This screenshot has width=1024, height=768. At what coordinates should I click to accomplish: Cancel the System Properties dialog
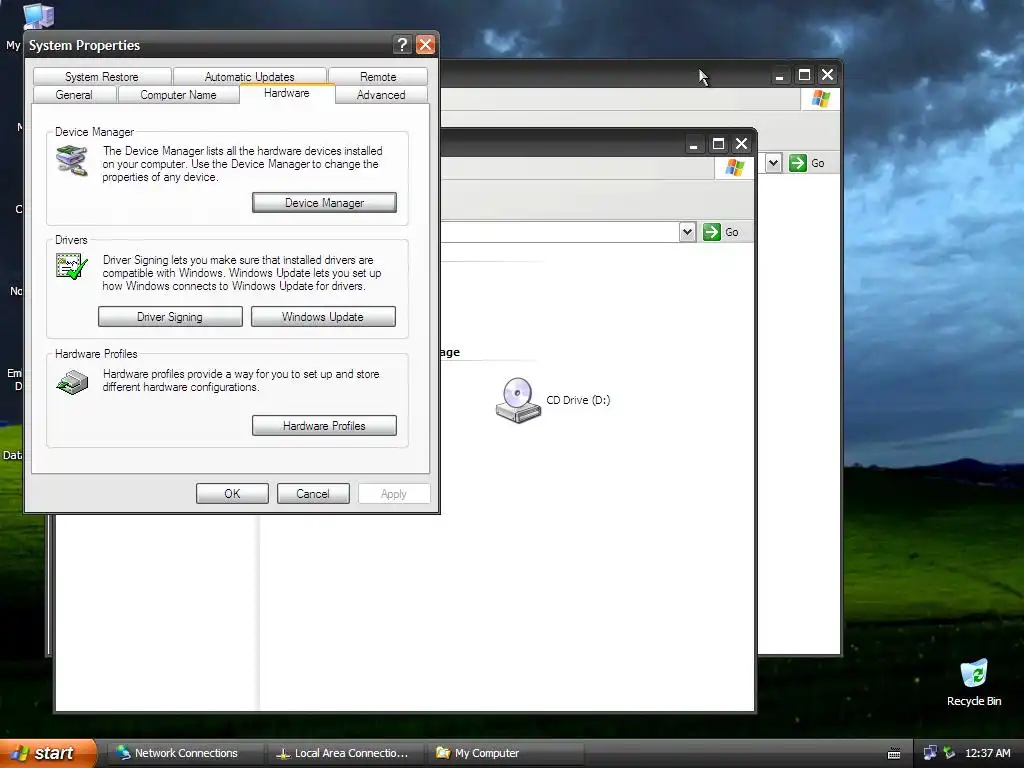click(x=313, y=494)
